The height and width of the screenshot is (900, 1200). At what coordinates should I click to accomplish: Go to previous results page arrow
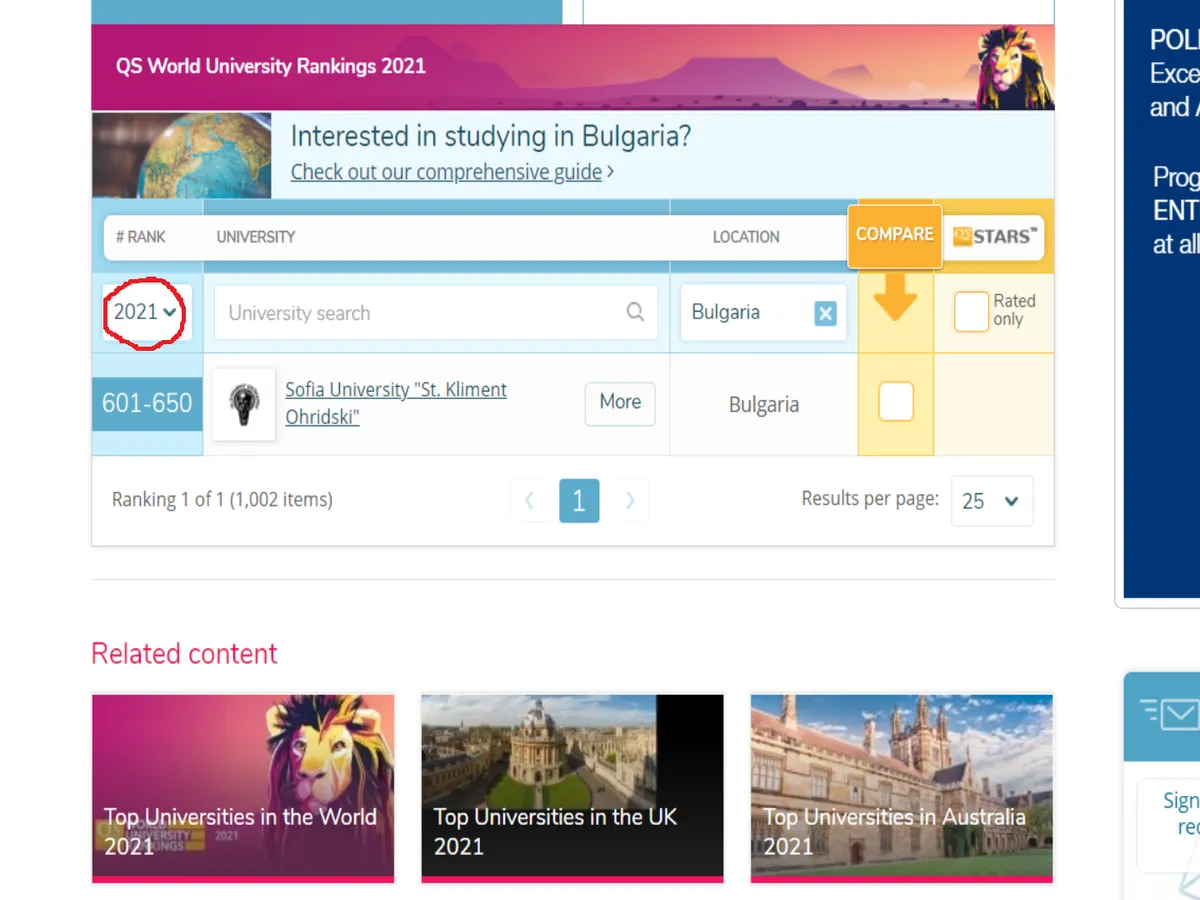tap(529, 501)
